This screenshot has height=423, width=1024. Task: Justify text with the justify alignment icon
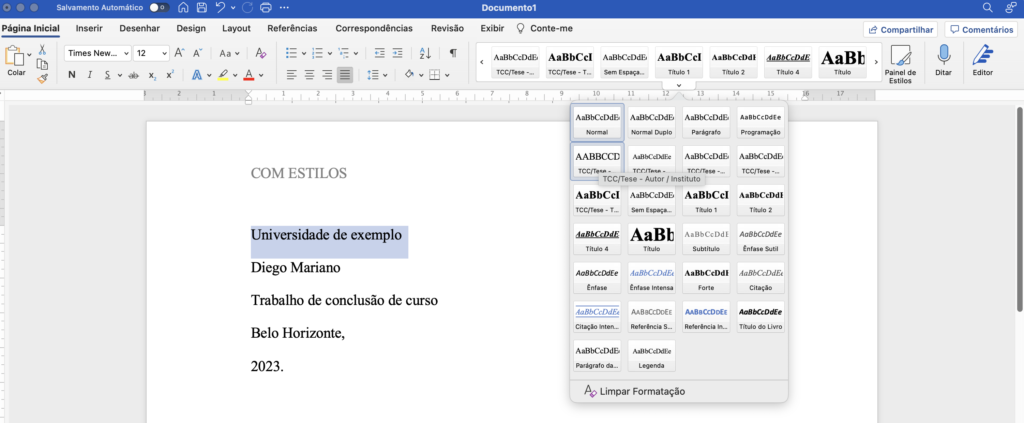pos(345,75)
